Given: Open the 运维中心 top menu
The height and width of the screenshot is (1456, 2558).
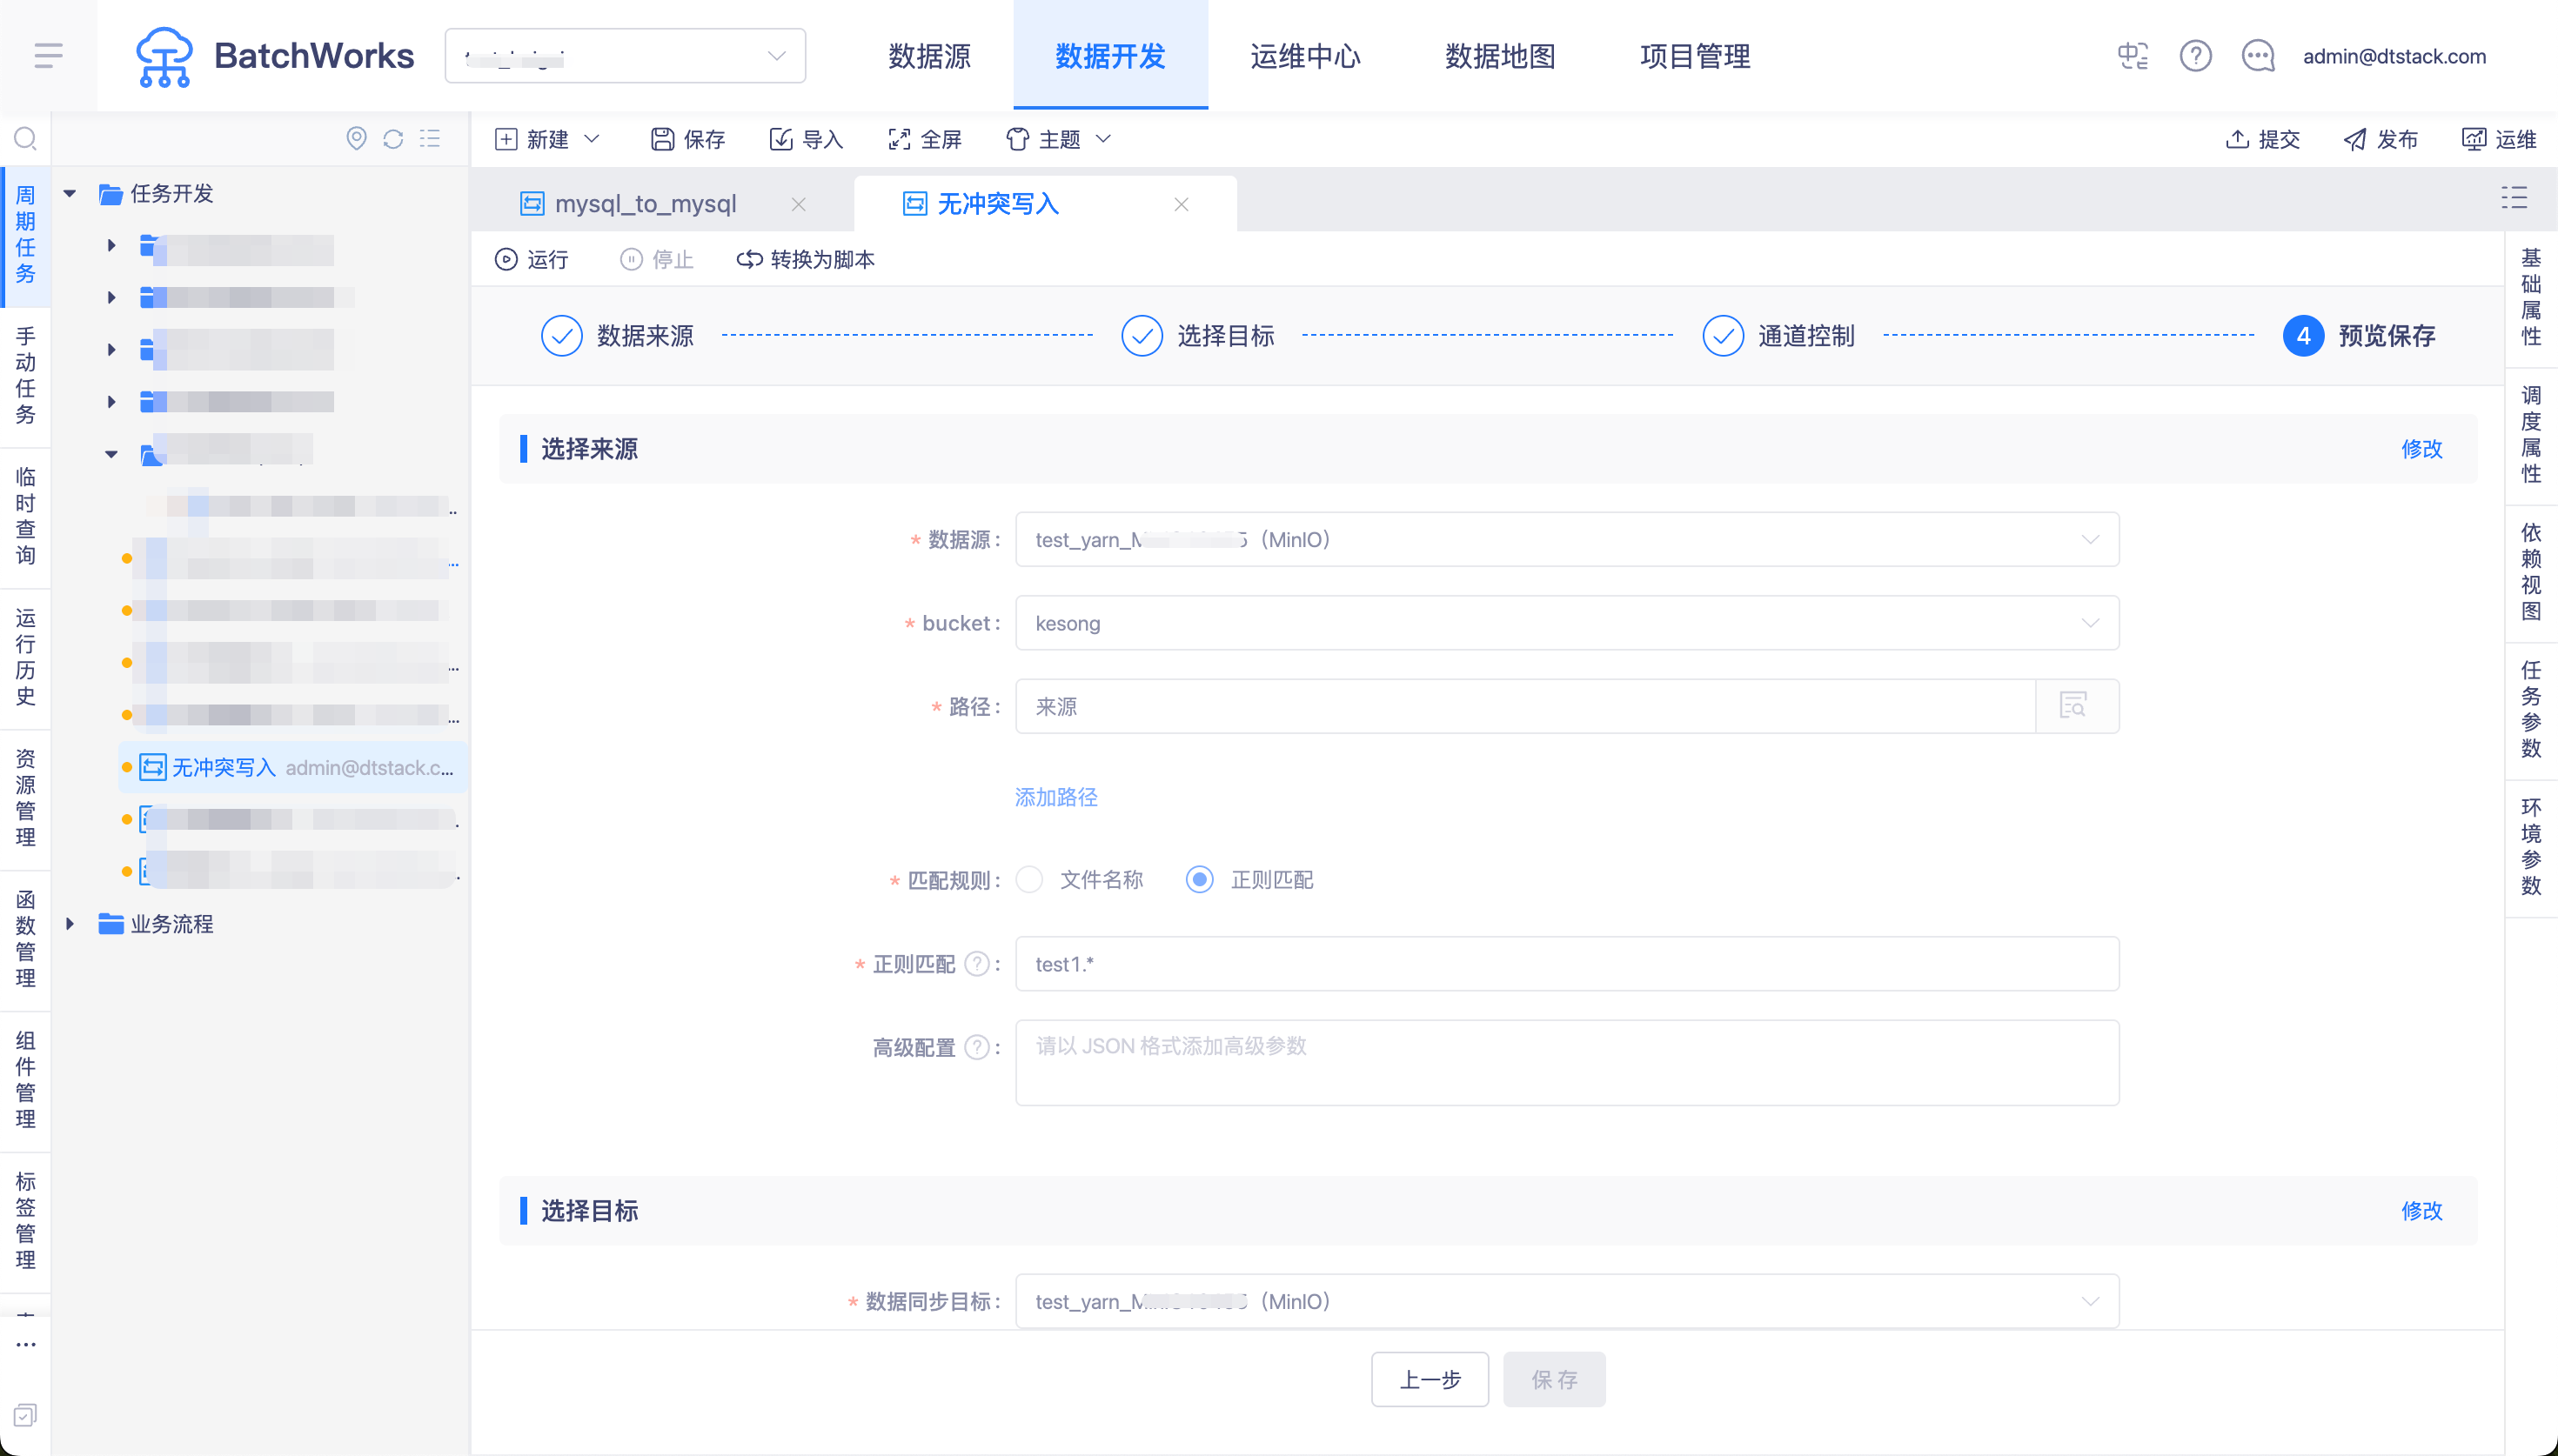Looking at the screenshot, I should tap(1305, 56).
